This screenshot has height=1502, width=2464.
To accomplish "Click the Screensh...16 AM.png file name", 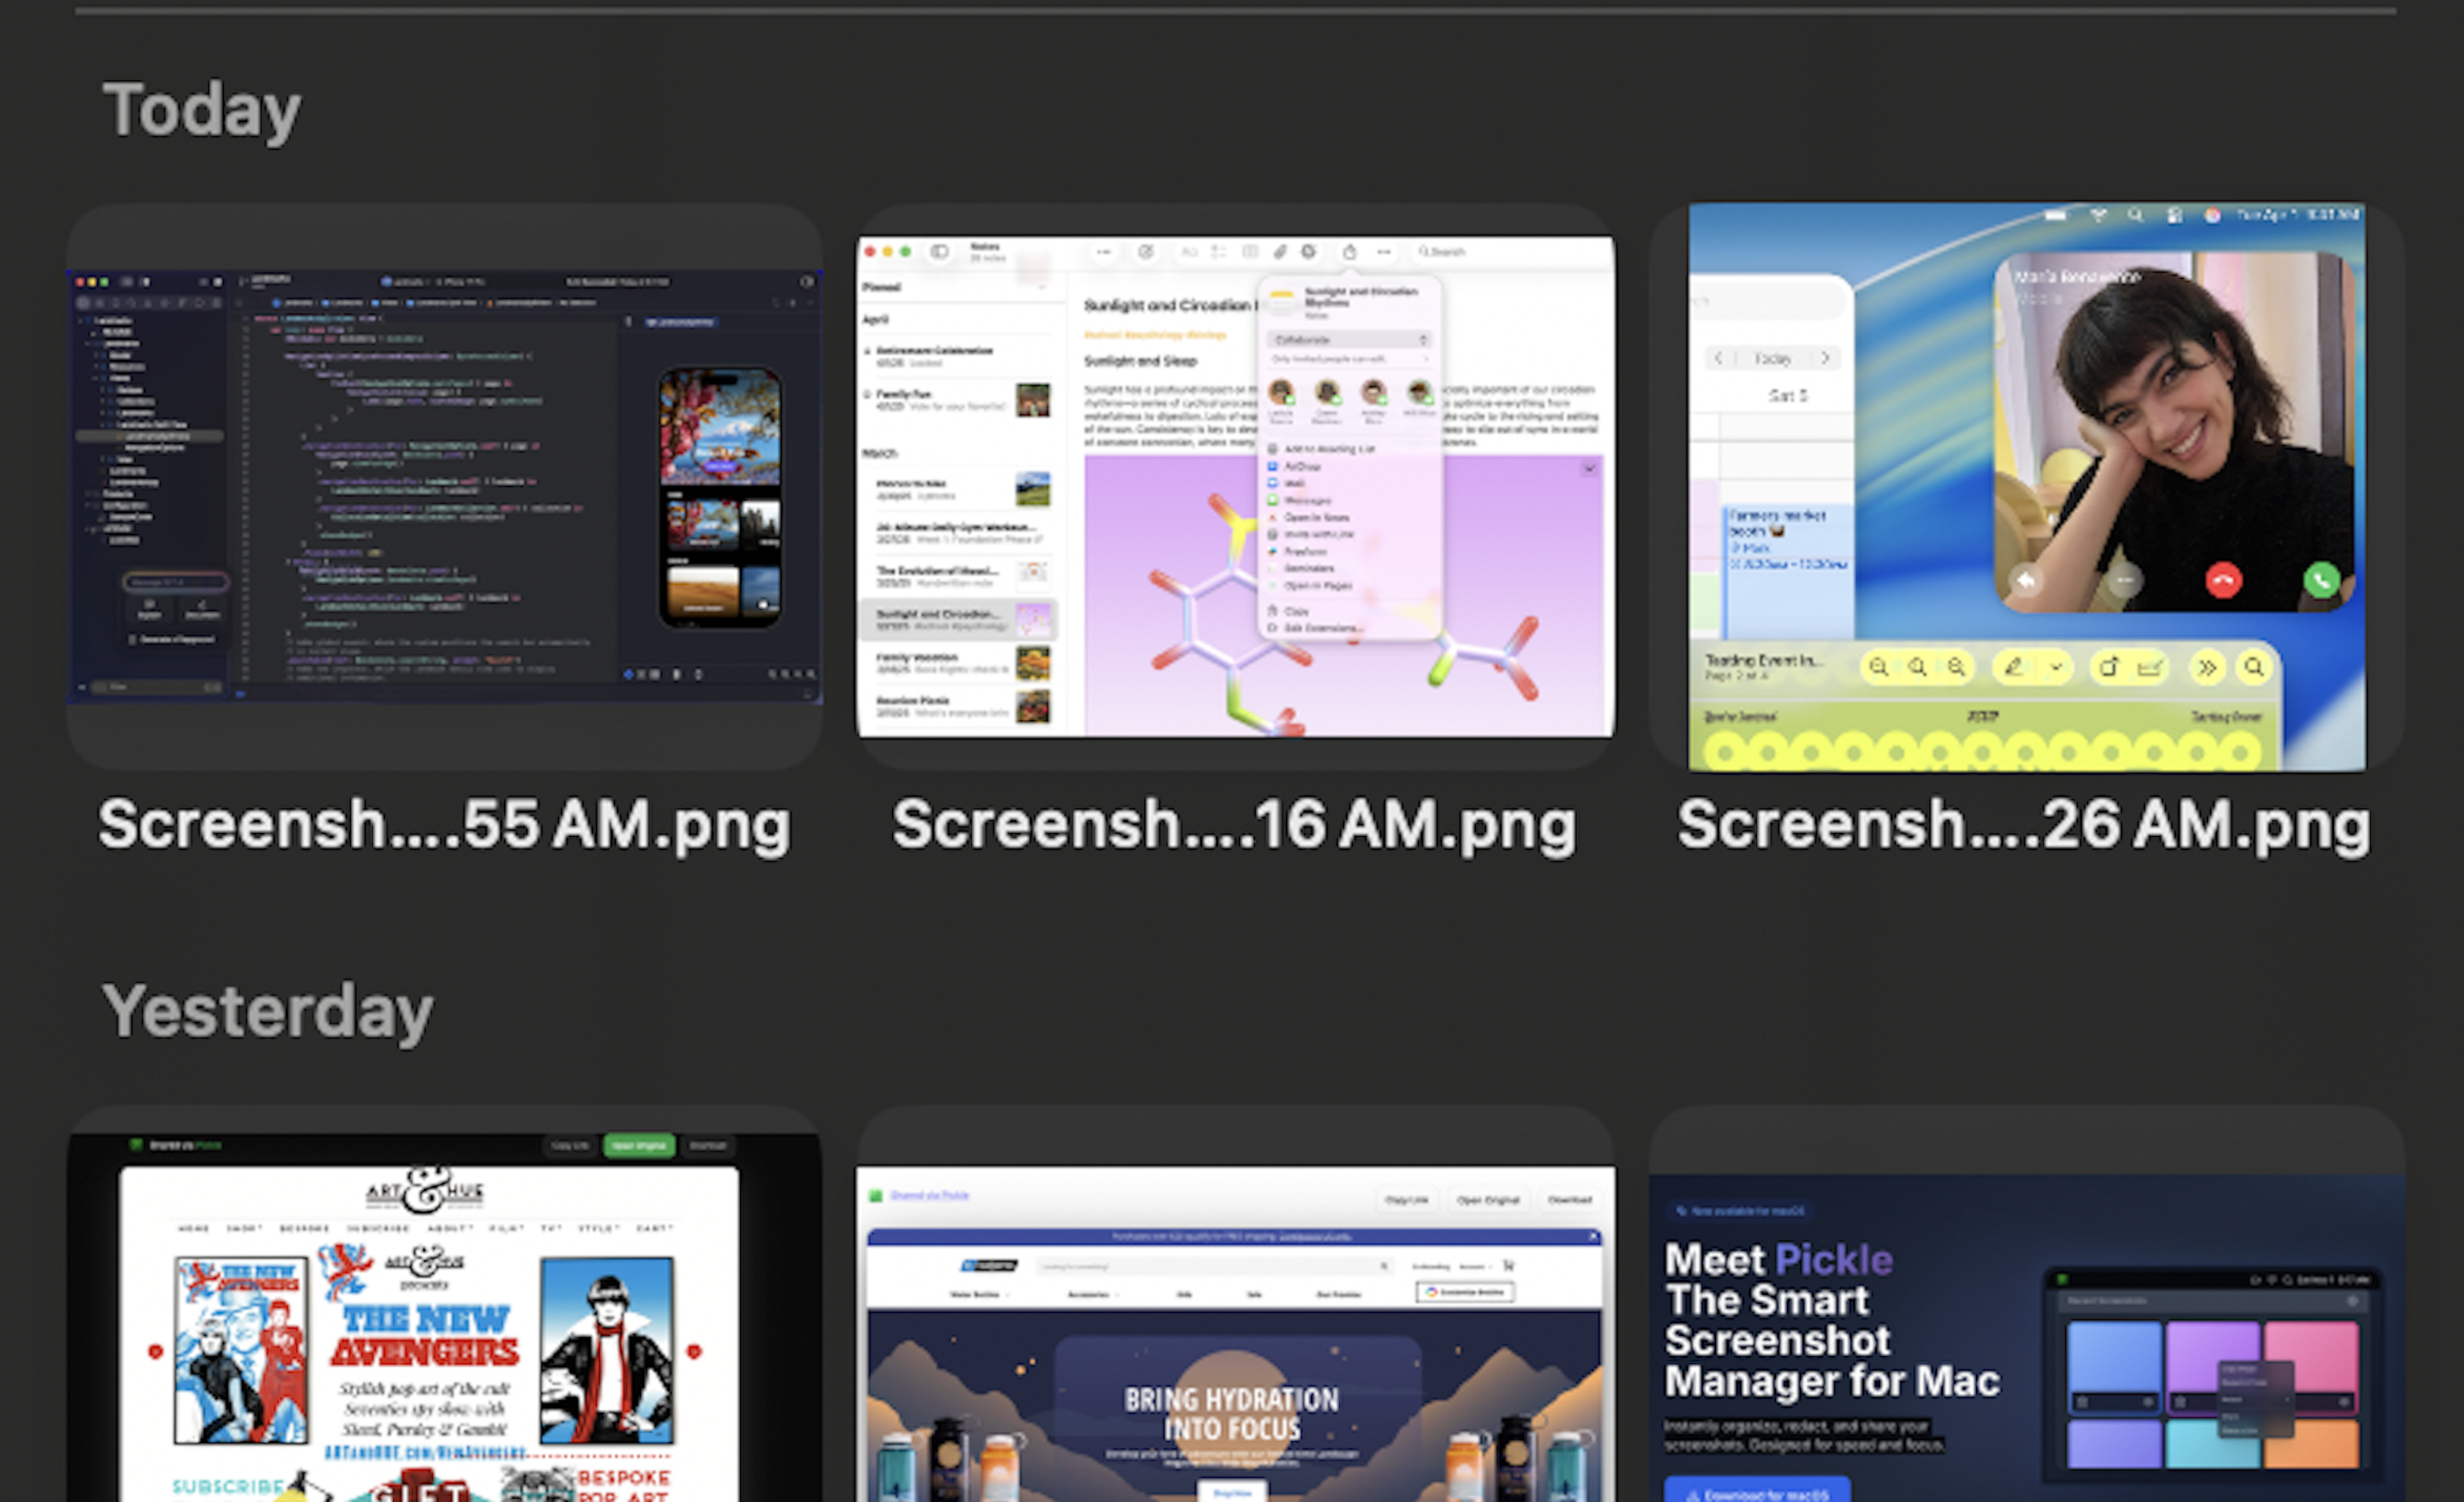I will [1234, 825].
